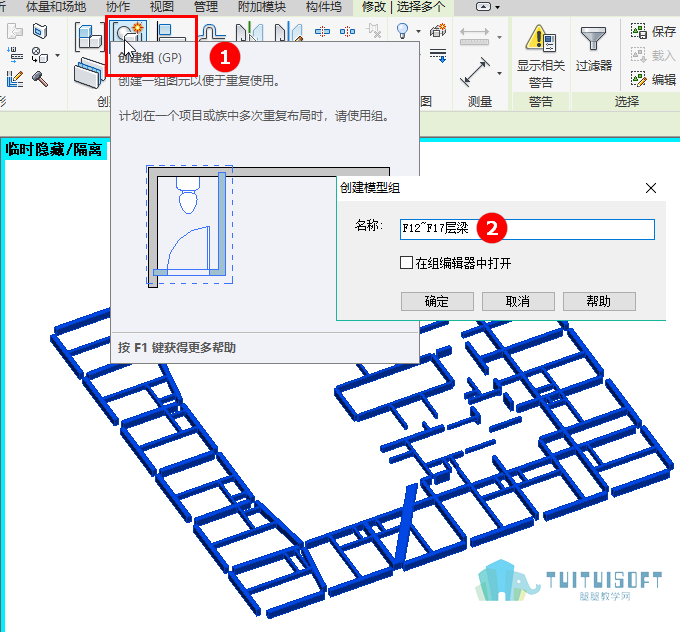Click the Split Element tool
This screenshot has width=680, height=632.
tap(322, 31)
